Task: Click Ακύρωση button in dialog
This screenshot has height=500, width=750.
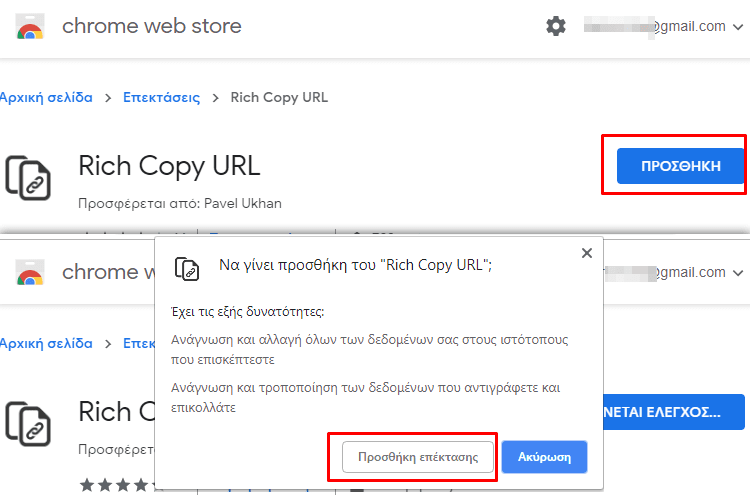Action: click(544, 457)
